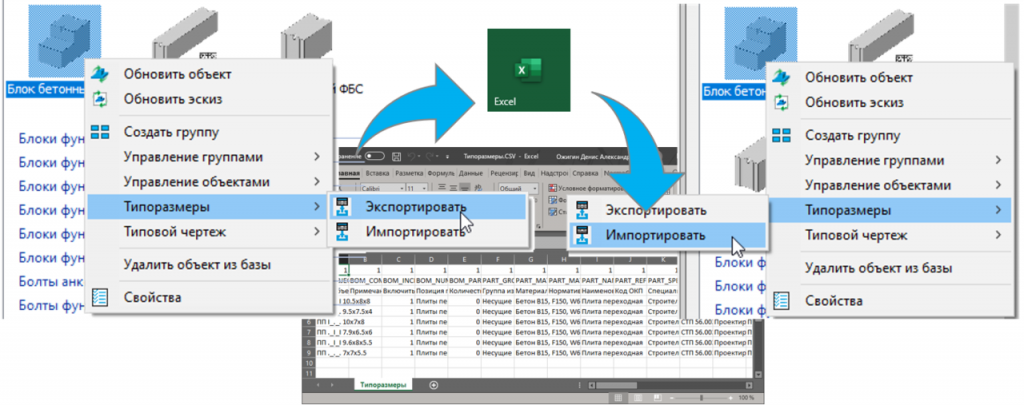Open the Справка ribbon tab
The image size is (1024, 405).
586,174
